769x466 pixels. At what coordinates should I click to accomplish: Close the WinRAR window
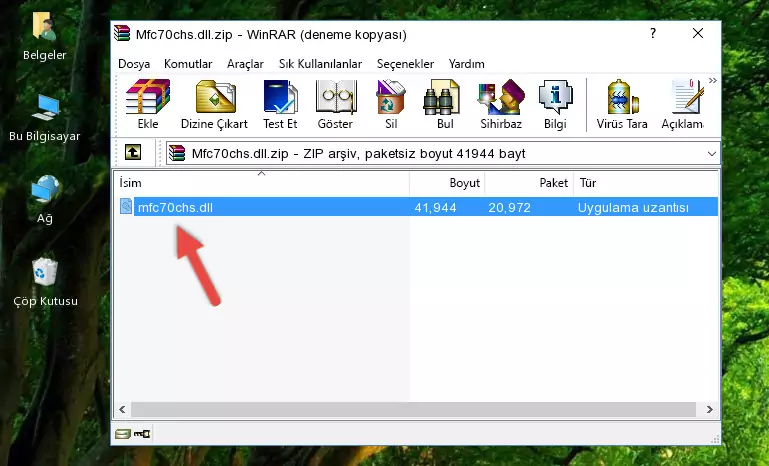tap(698, 33)
